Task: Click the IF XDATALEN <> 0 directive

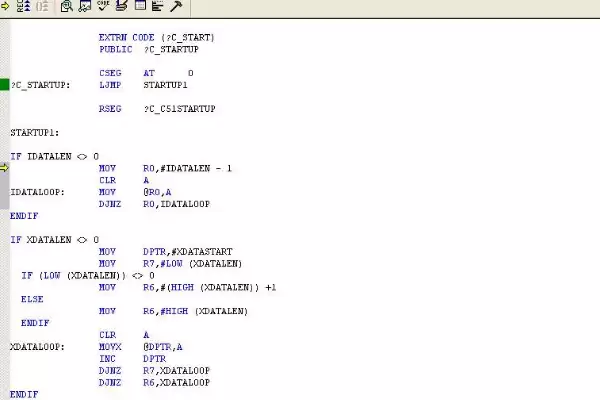Action: coord(55,240)
